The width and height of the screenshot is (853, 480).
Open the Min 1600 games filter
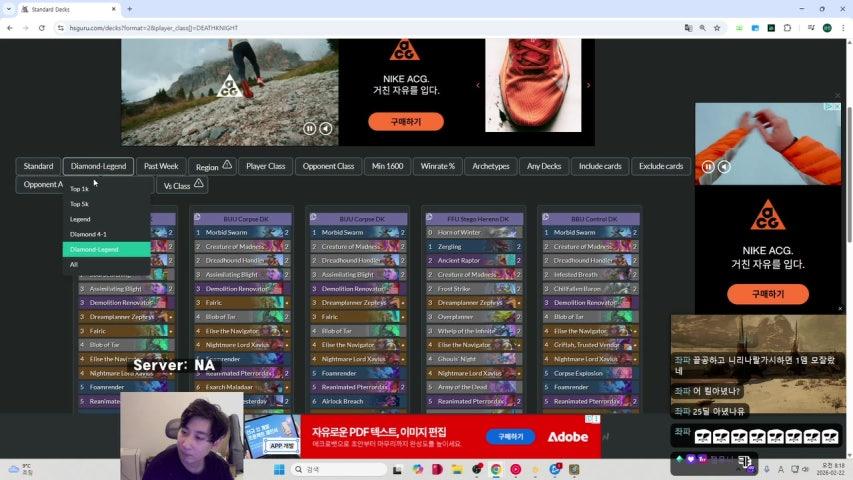[x=387, y=166]
